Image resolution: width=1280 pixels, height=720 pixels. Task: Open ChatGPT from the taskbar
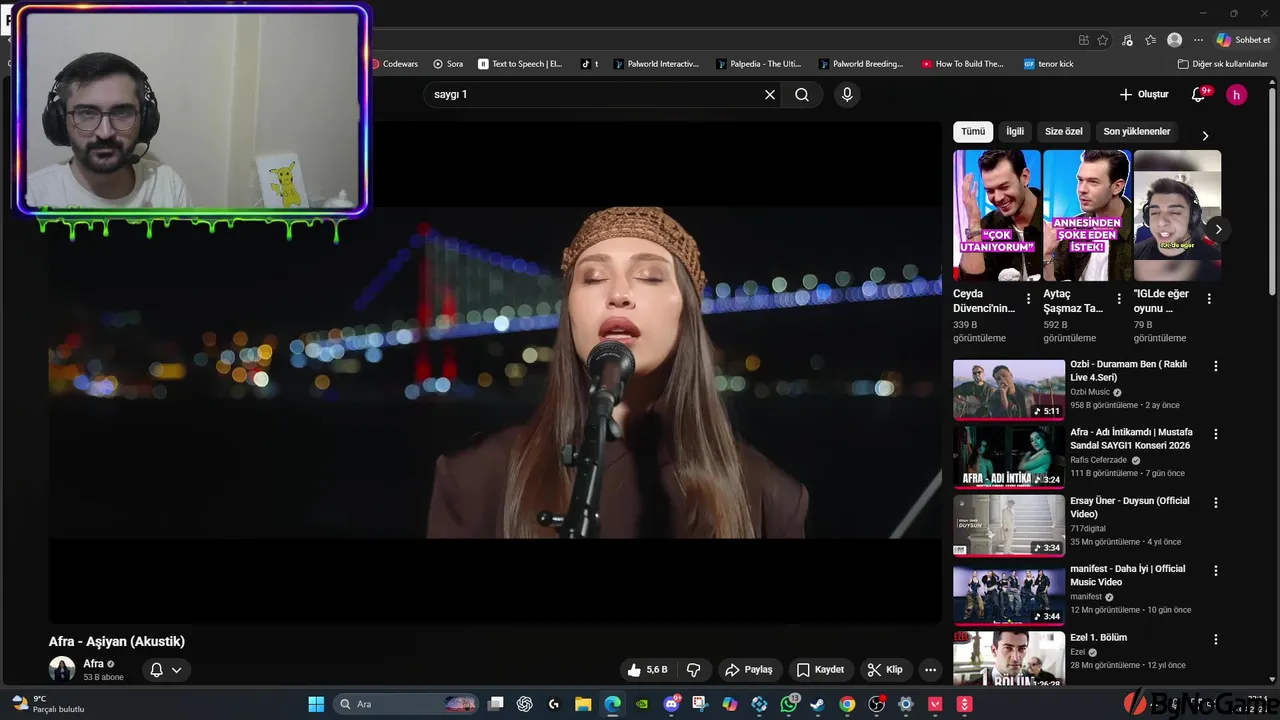coord(525,704)
